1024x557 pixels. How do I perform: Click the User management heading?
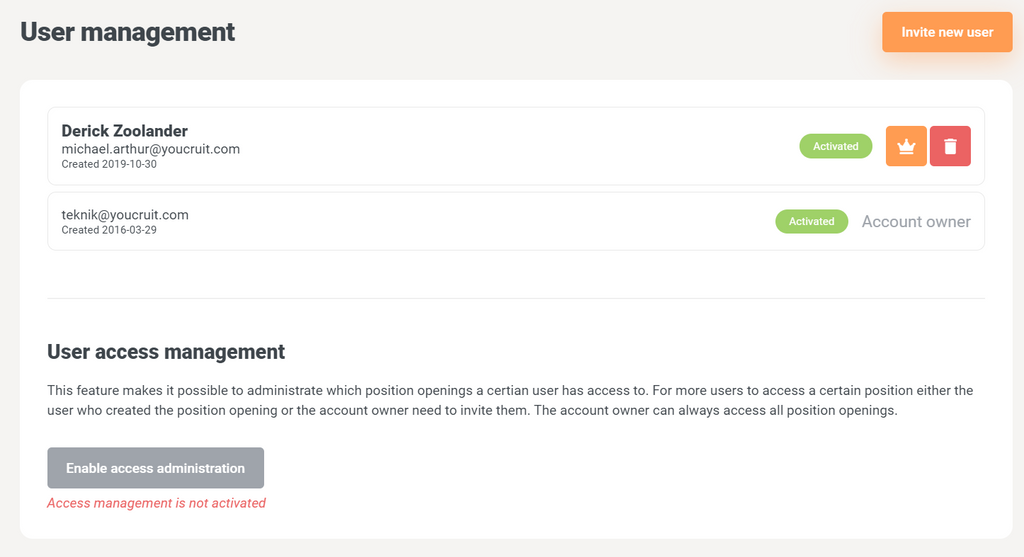pyautogui.click(x=127, y=32)
